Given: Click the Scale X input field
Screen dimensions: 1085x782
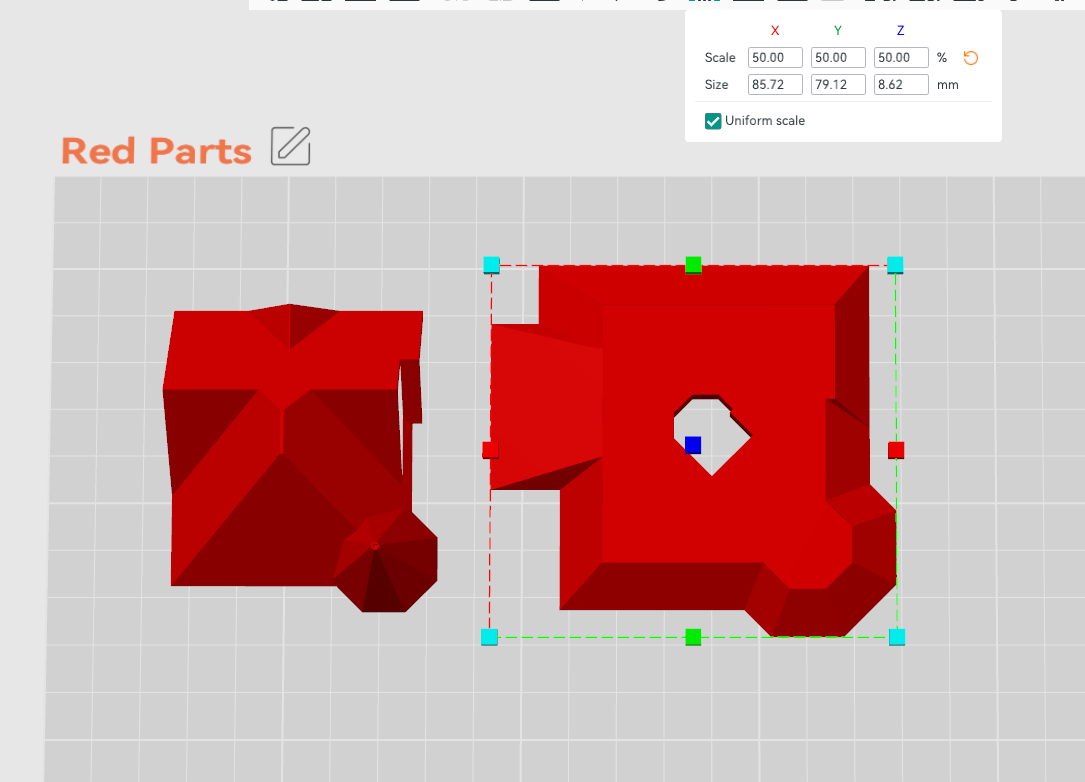Looking at the screenshot, I should pyautogui.click(x=775, y=57).
